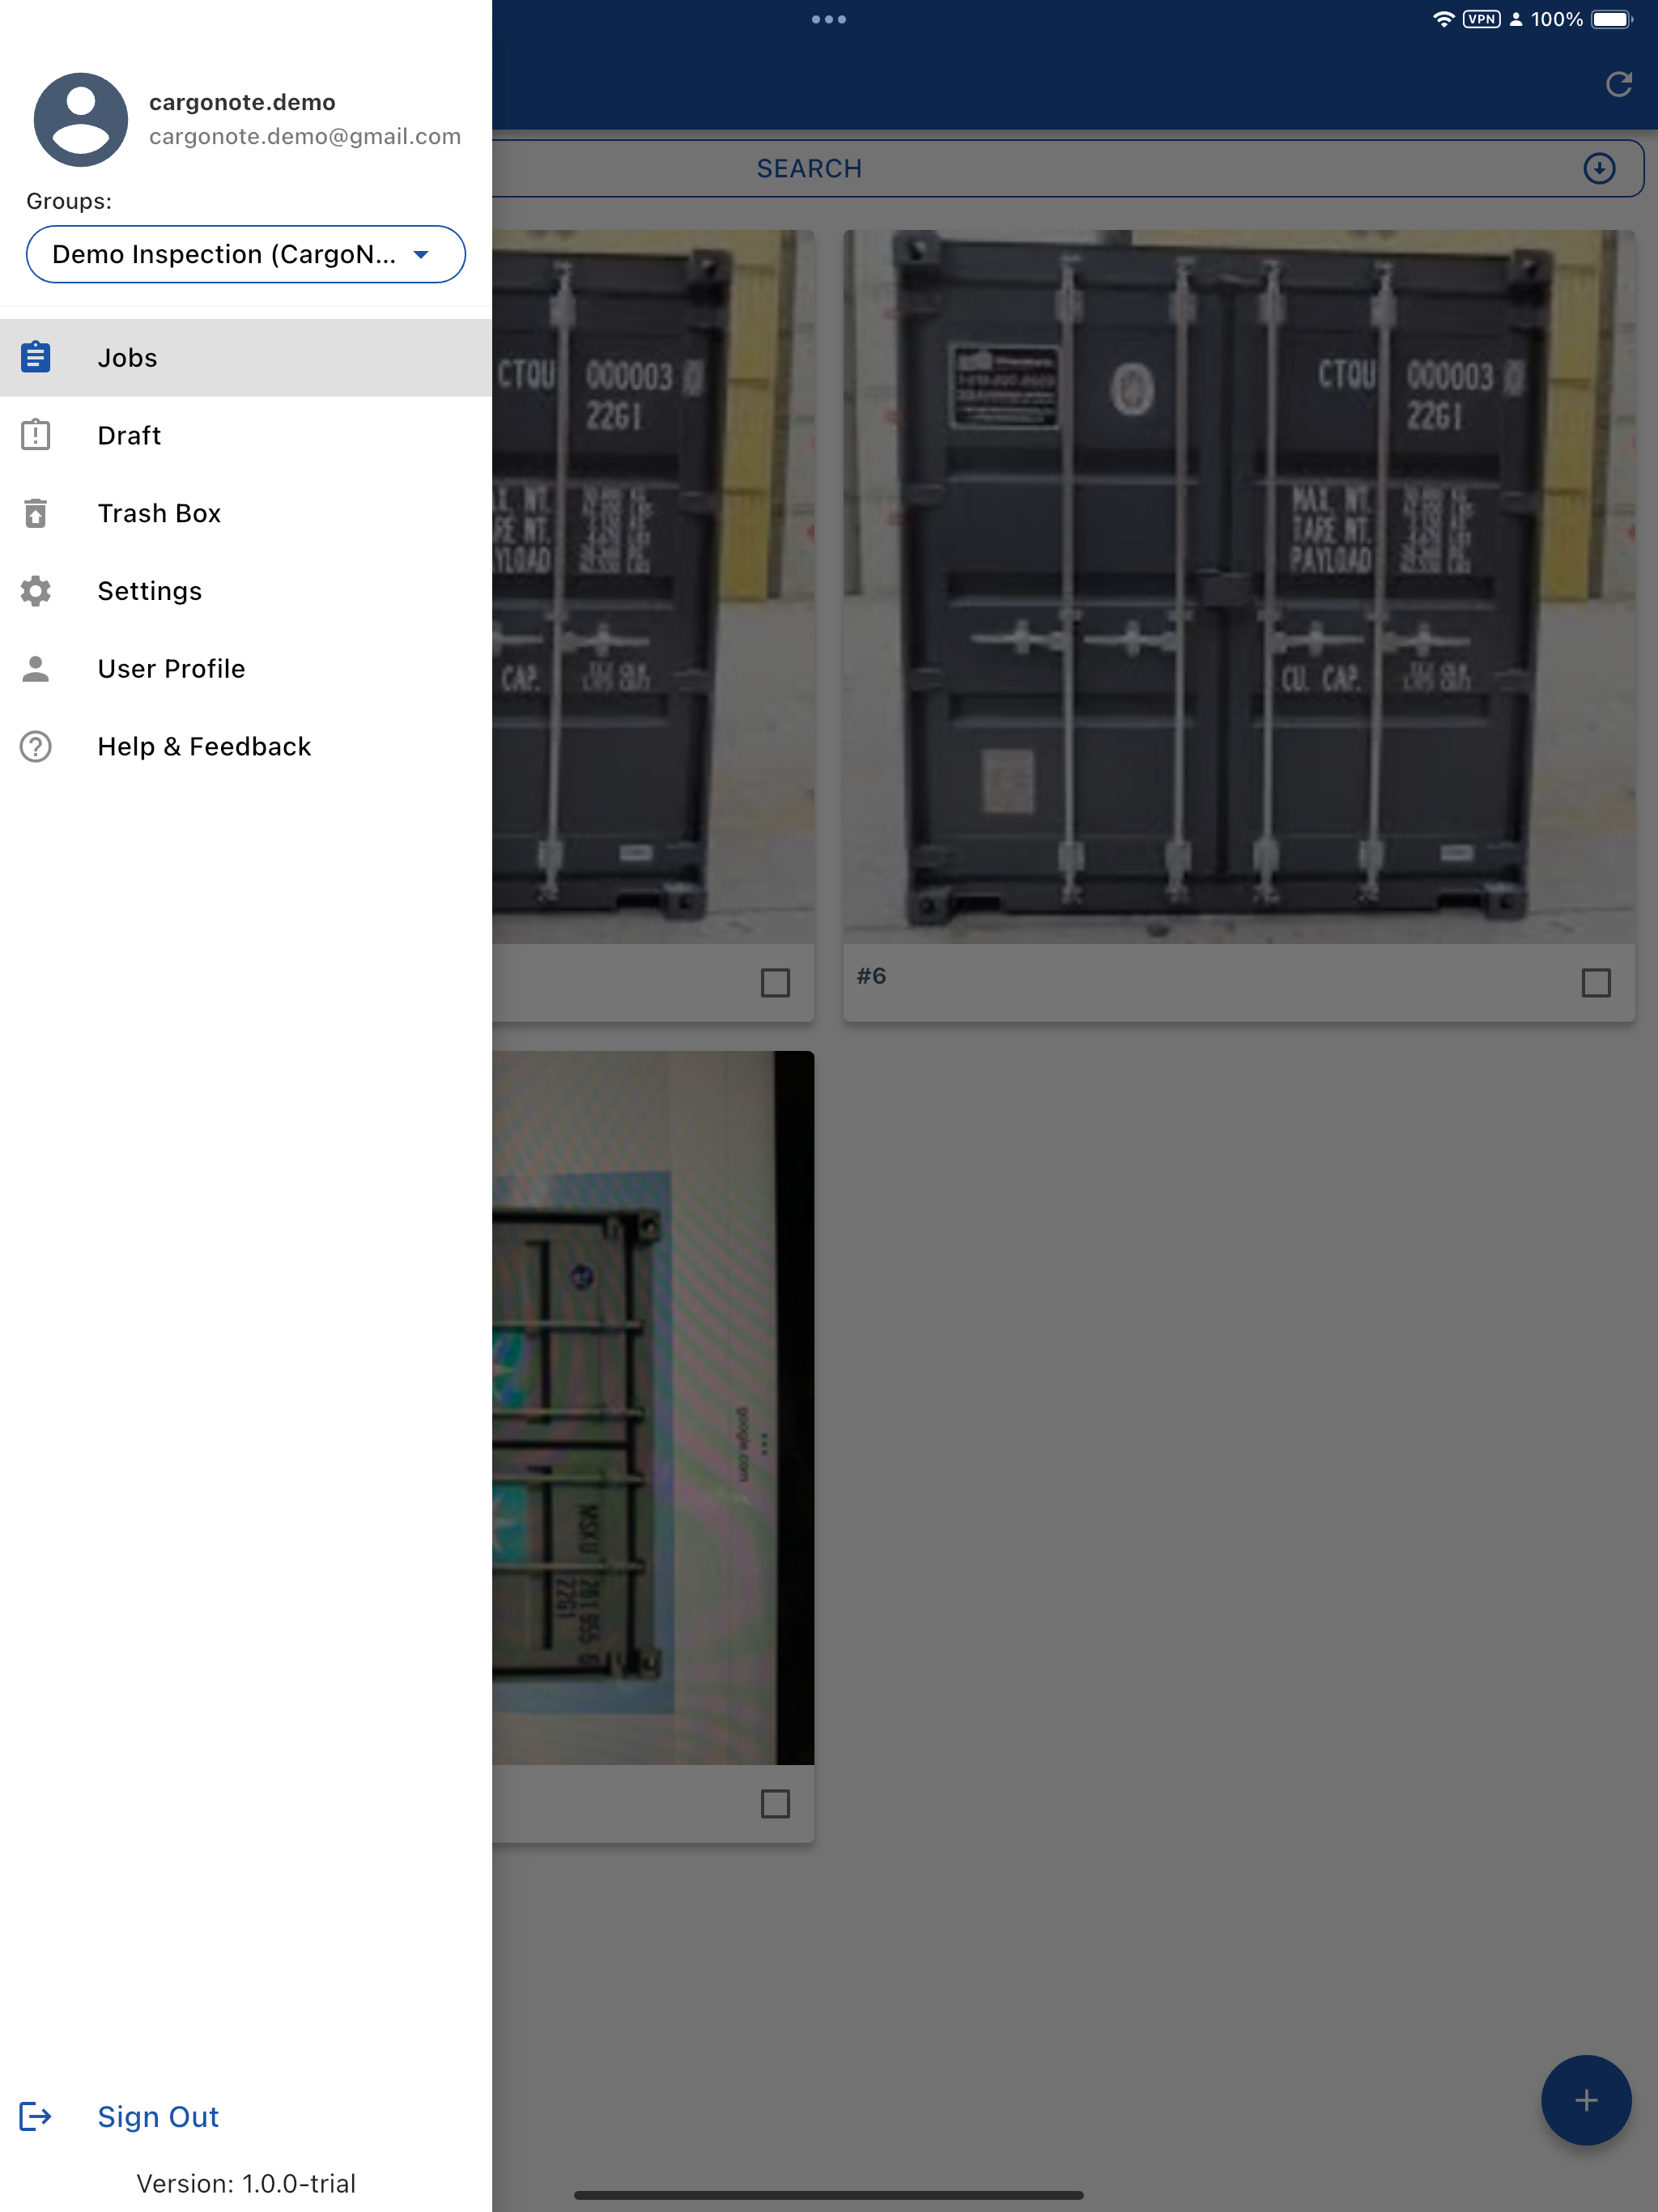
Task: Click the Jobs clipboard icon
Action: [x=36, y=357]
